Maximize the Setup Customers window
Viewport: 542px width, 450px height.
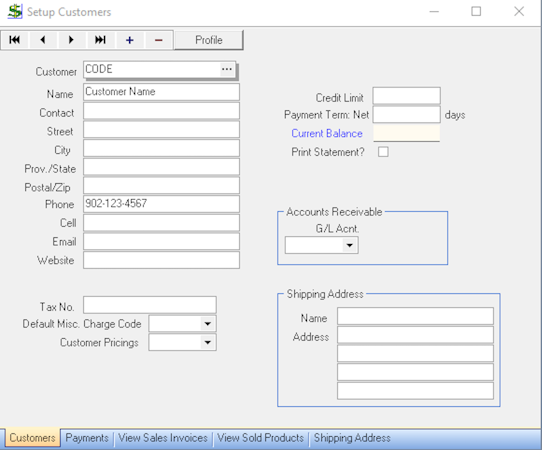(476, 12)
